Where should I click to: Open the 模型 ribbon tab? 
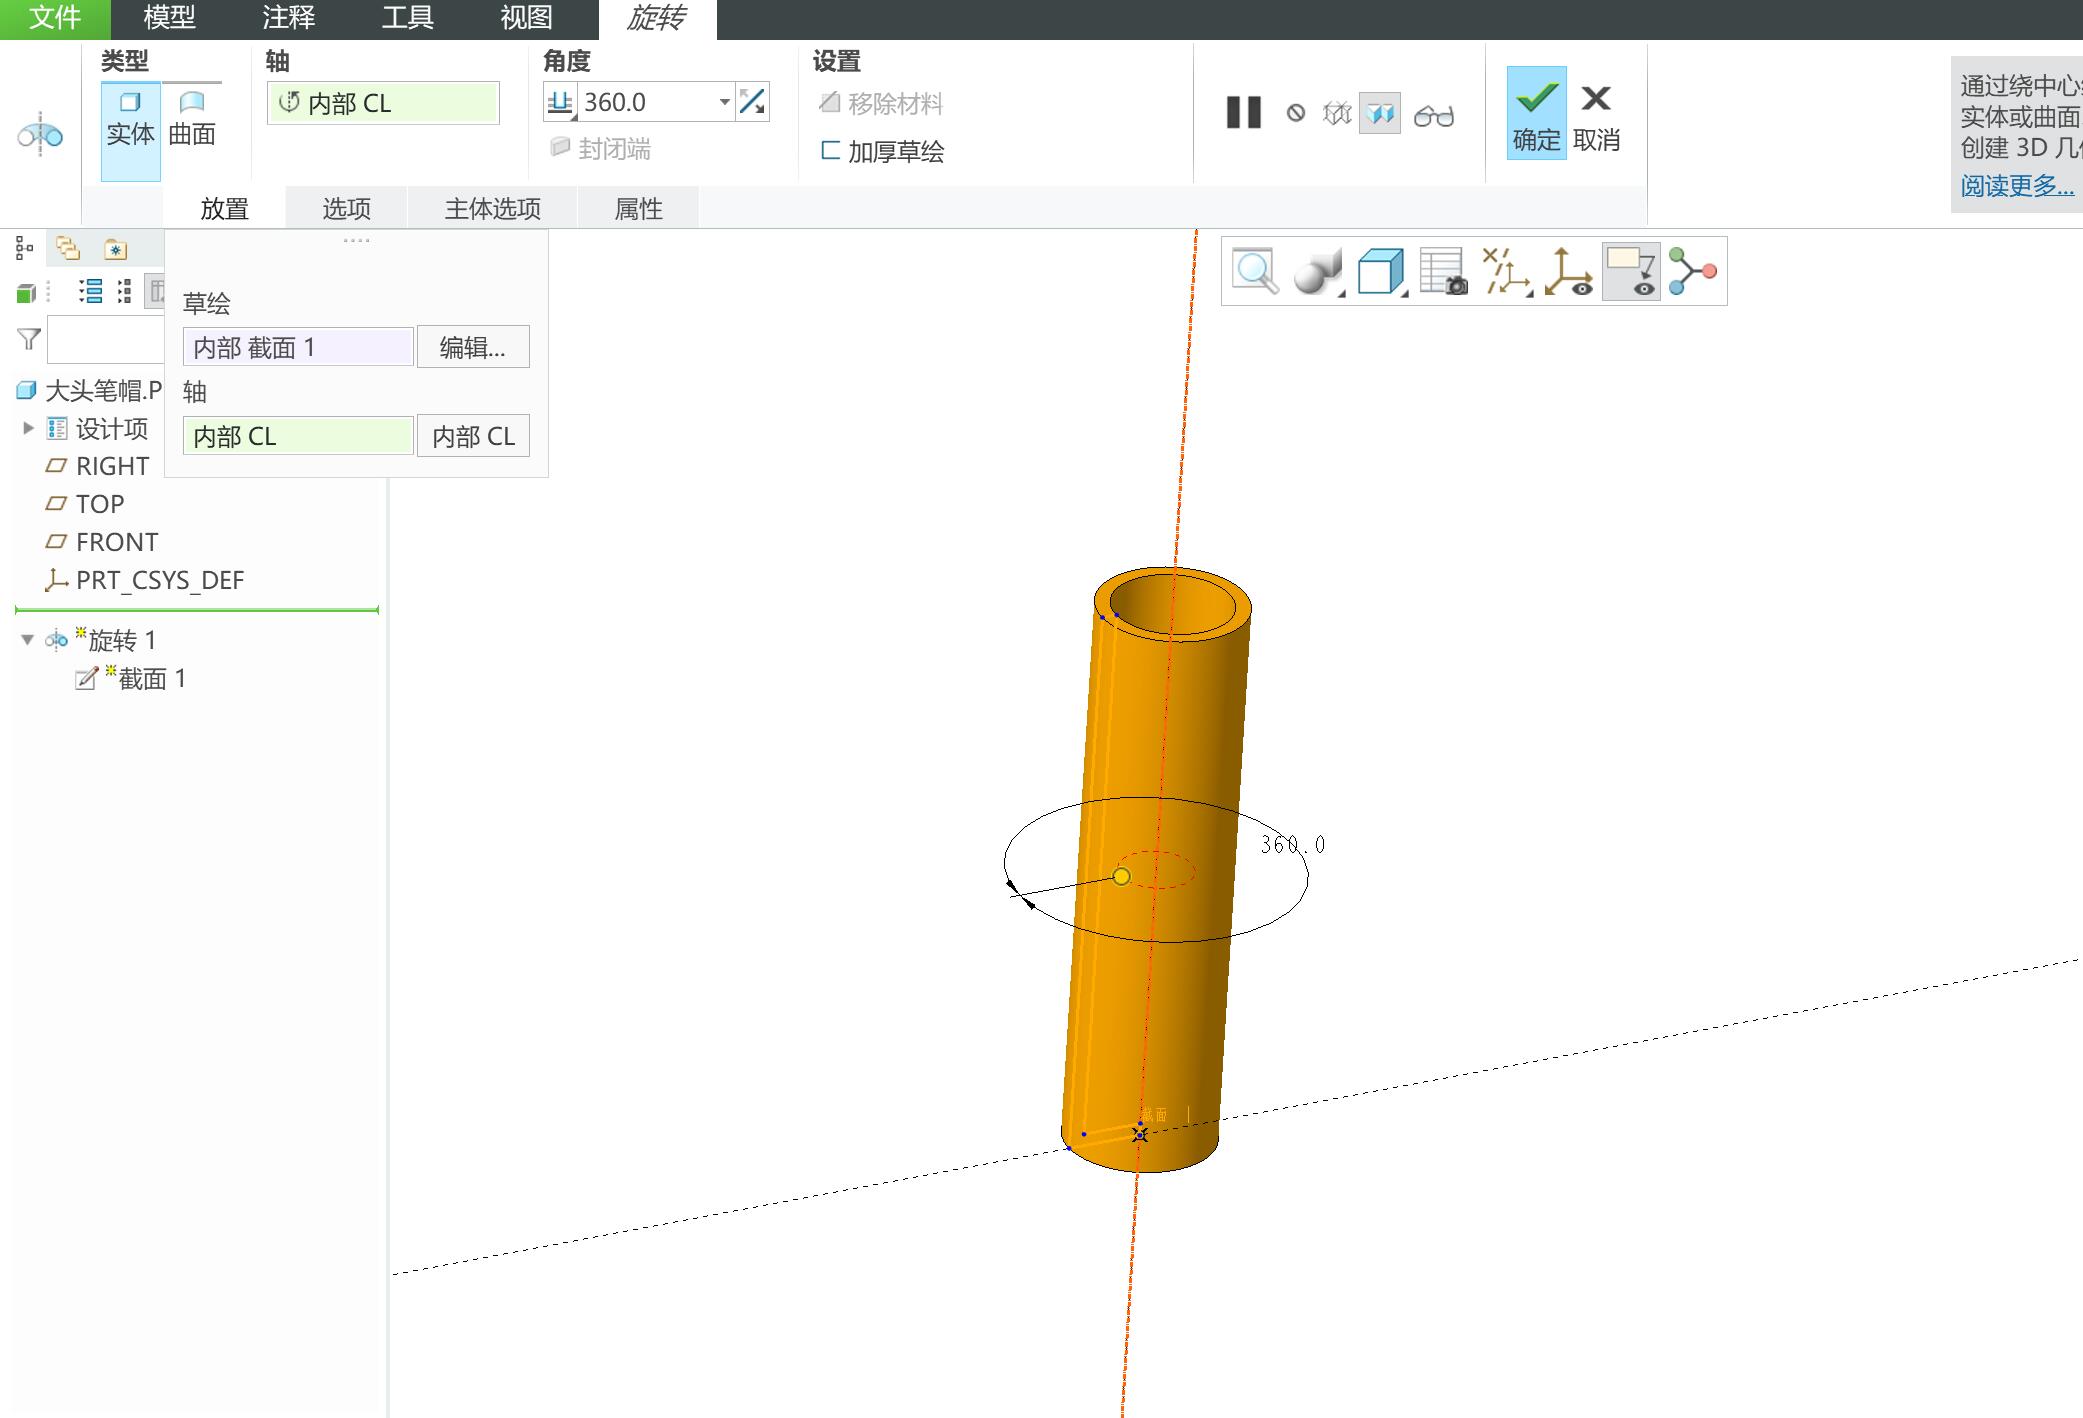click(169, 18)
